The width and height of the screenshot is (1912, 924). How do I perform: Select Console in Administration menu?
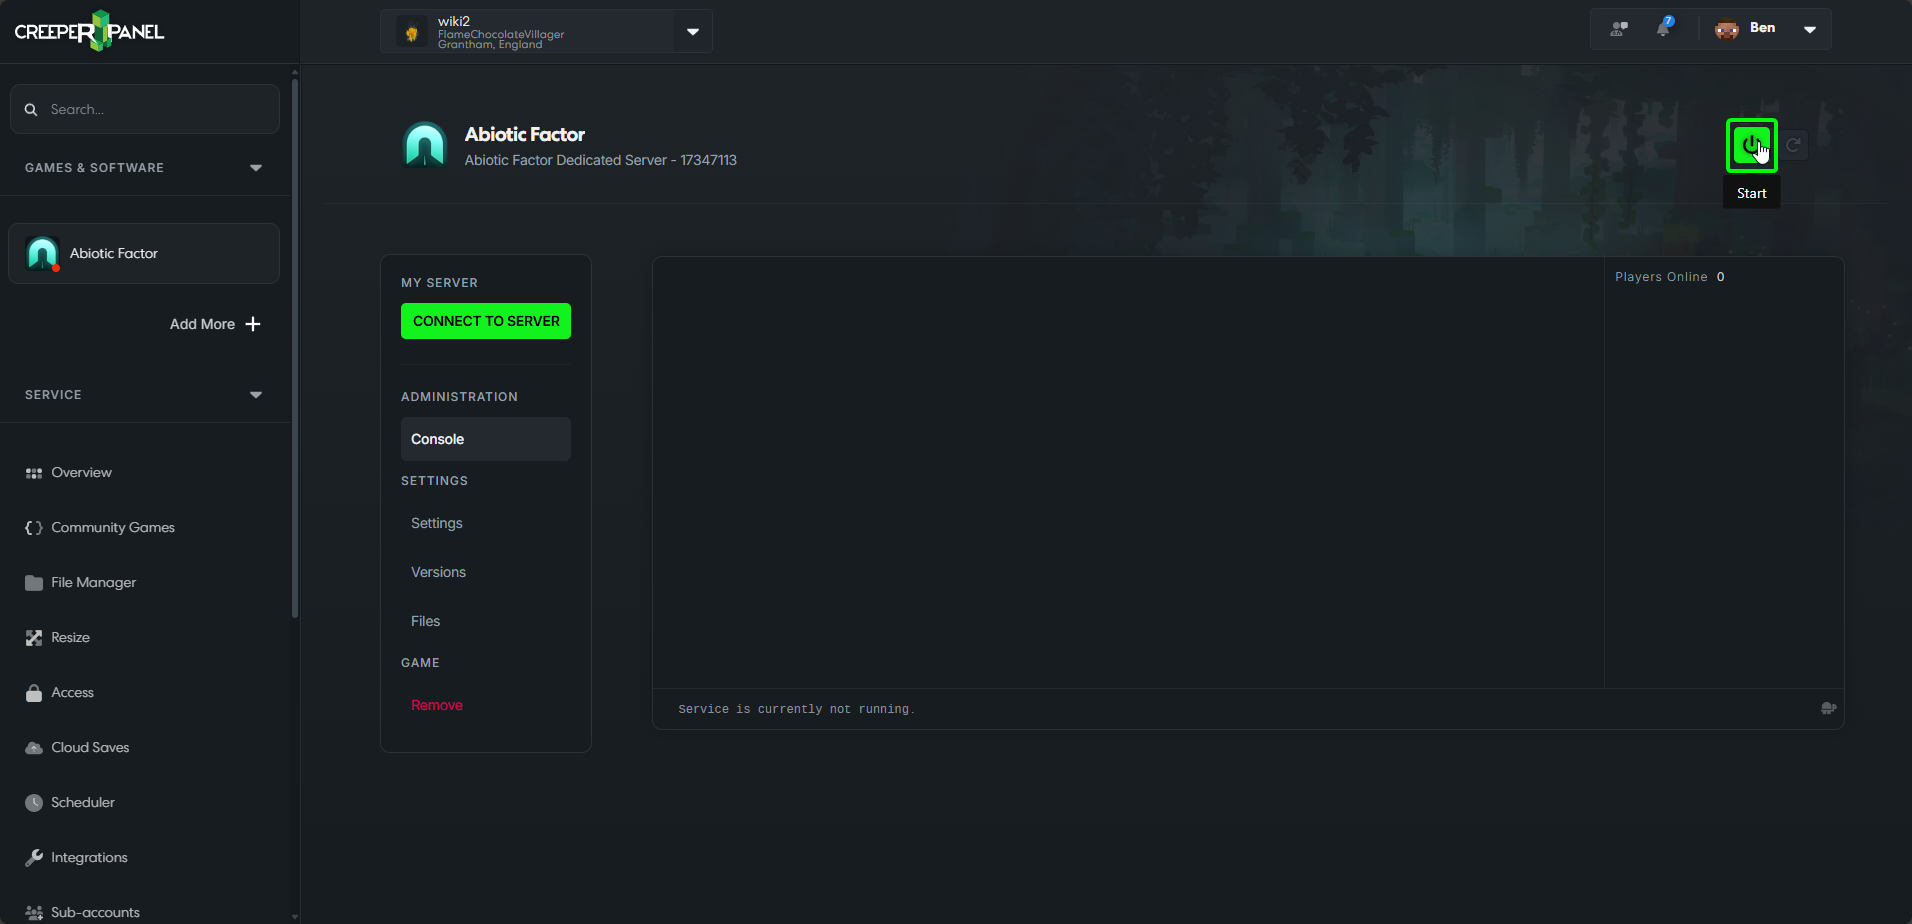(x=486, y=439)
